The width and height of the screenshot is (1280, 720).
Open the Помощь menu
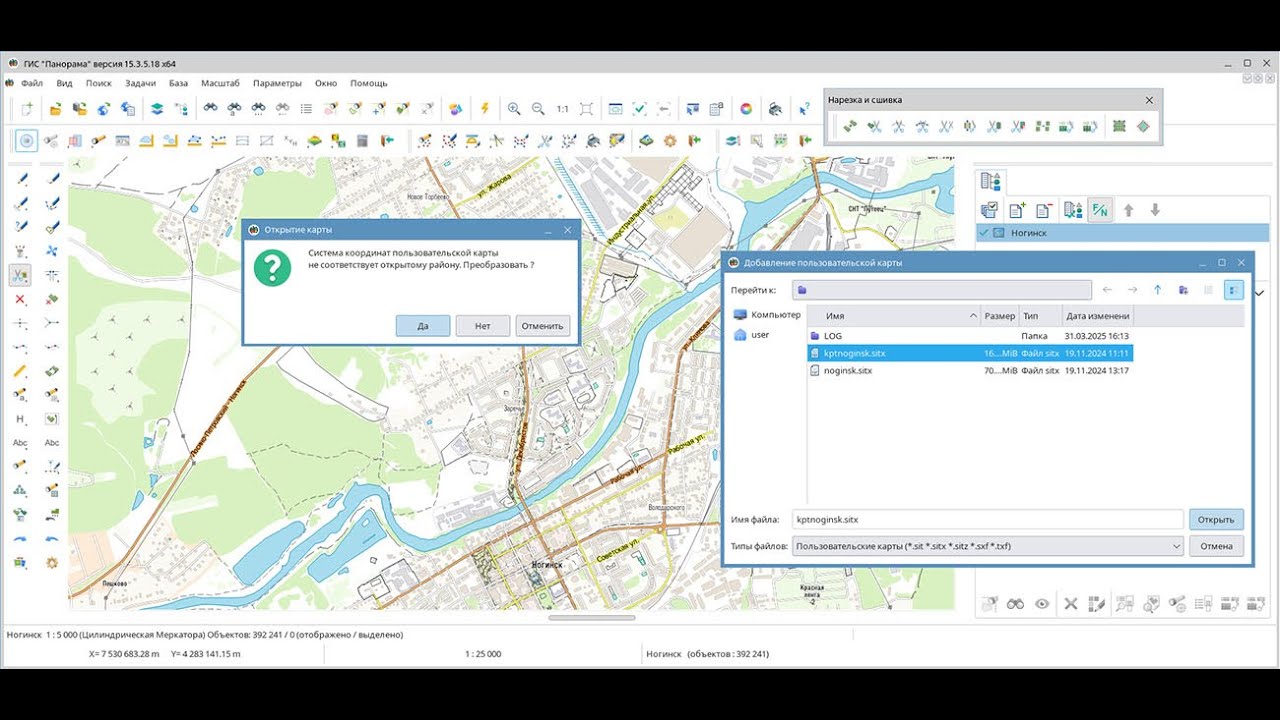[369, 83]
